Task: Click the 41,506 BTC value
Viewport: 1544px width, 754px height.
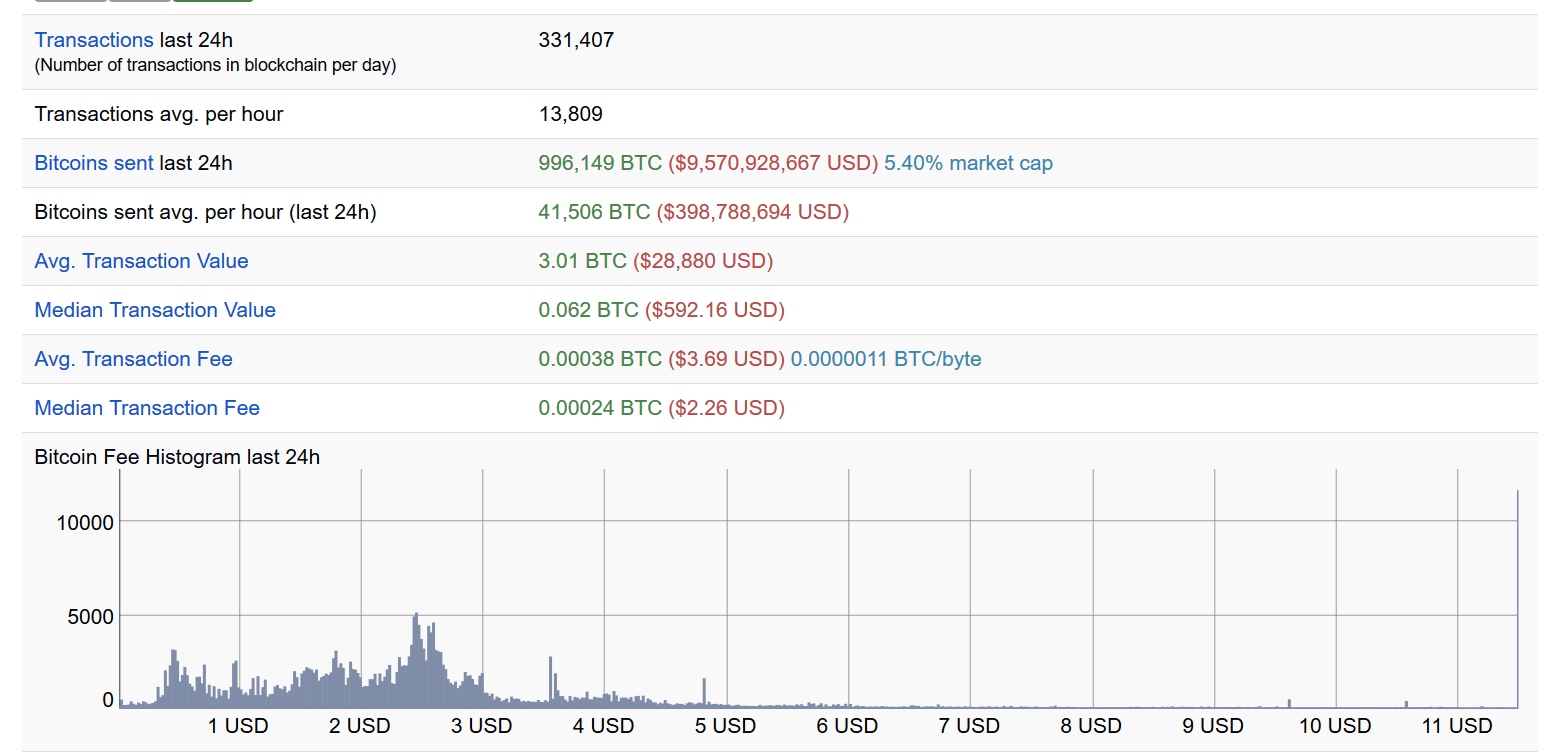Action: (x=594, y=212)
